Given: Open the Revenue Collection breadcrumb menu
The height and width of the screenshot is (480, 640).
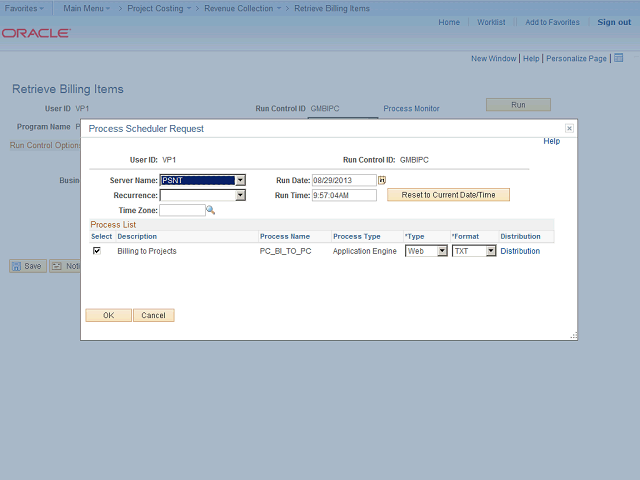Looking at the screenshot, I should tap(242, 8).
